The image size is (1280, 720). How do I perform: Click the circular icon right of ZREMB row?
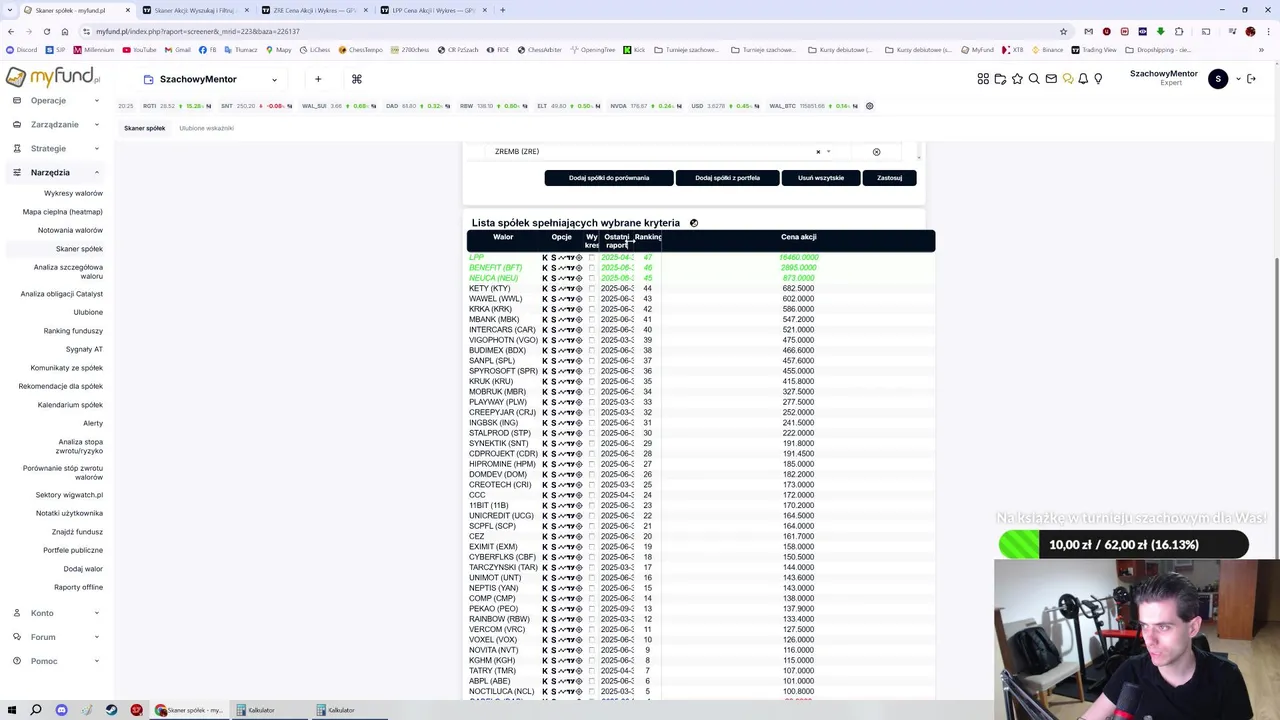click(876, 152)
